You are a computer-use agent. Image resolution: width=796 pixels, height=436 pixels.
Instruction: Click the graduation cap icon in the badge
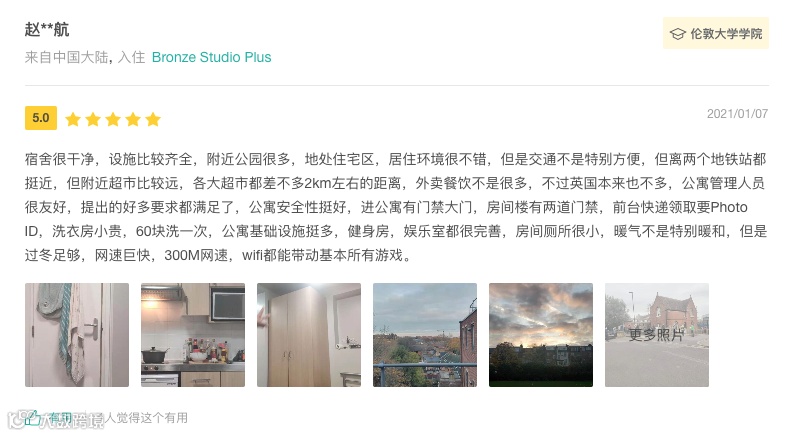coord(678,33)
